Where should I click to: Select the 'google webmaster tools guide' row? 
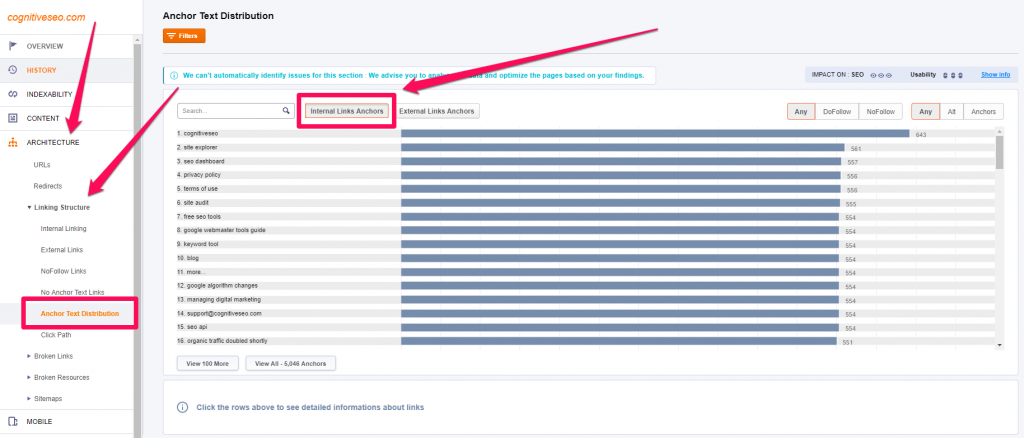pyautogui.click(x=585, y=230)
